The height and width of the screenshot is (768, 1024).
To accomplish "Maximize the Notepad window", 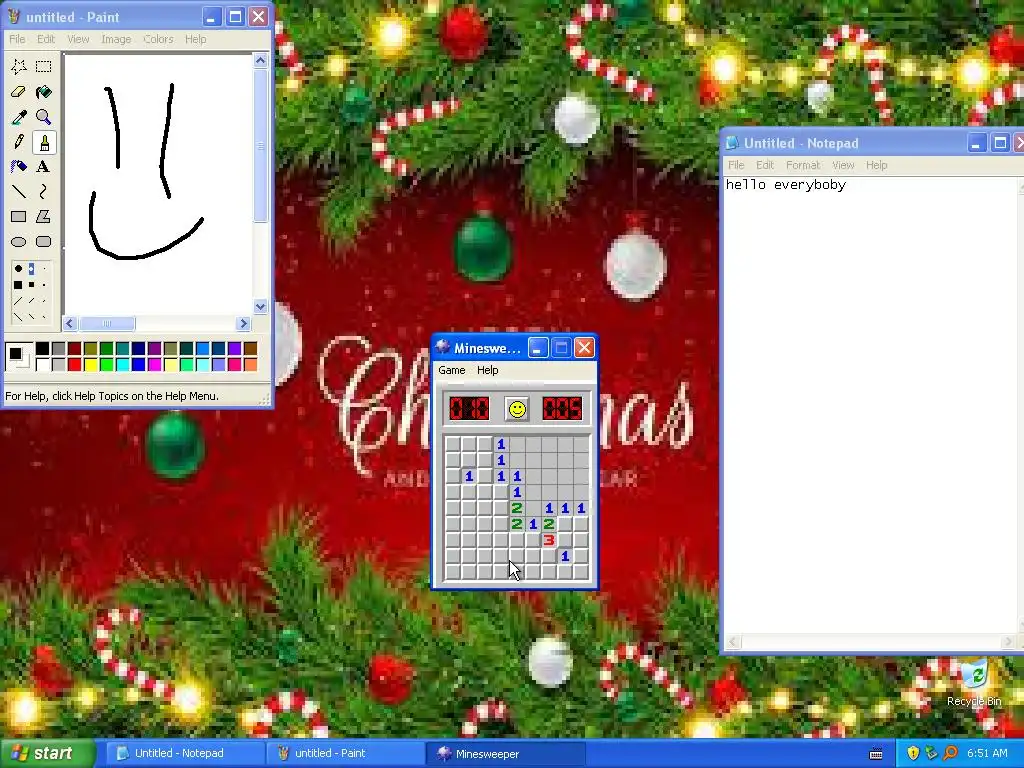I will [999, 143].
